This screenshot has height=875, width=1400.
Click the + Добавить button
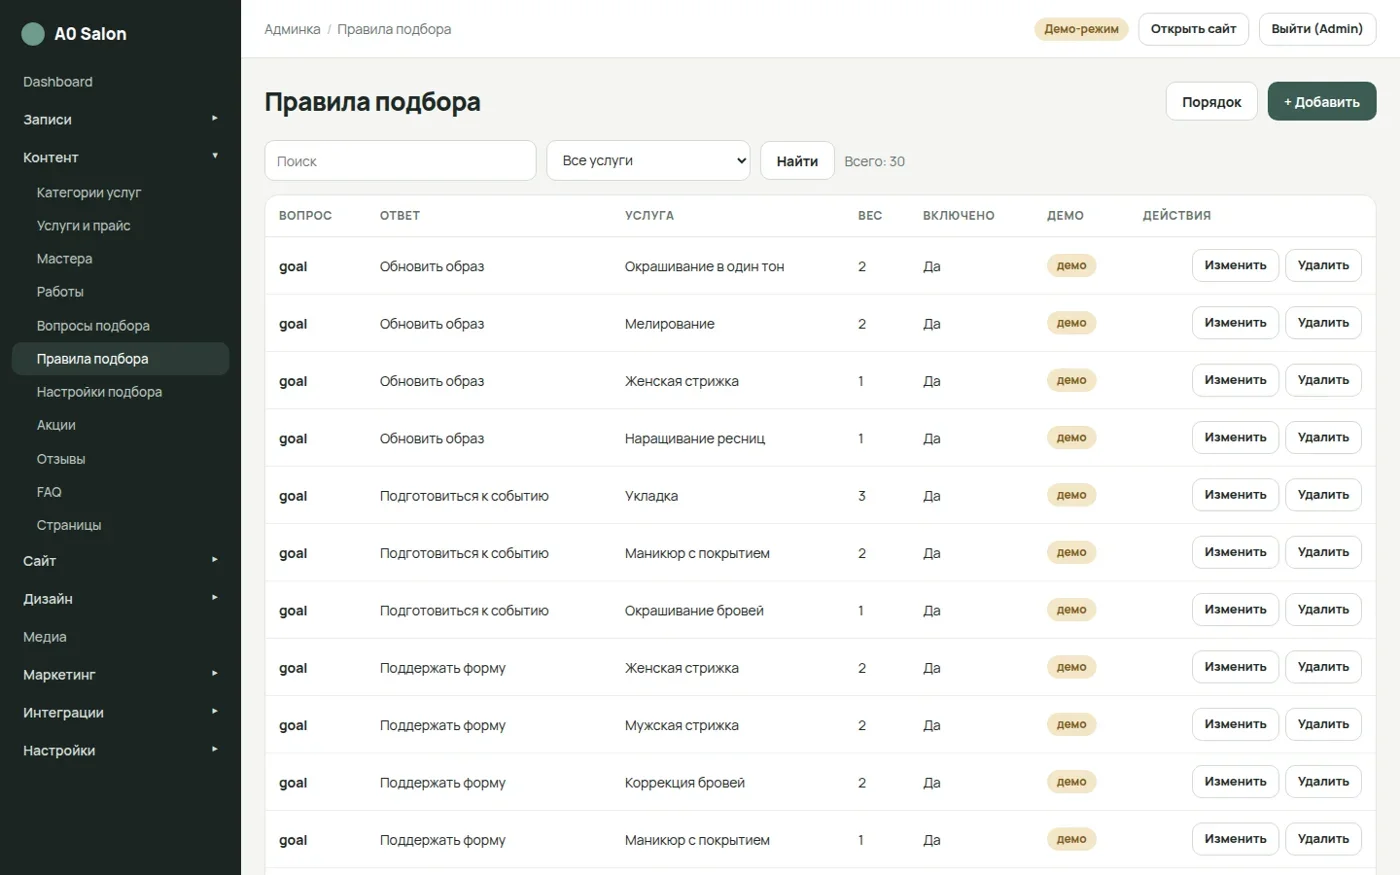click(1322, 102)
